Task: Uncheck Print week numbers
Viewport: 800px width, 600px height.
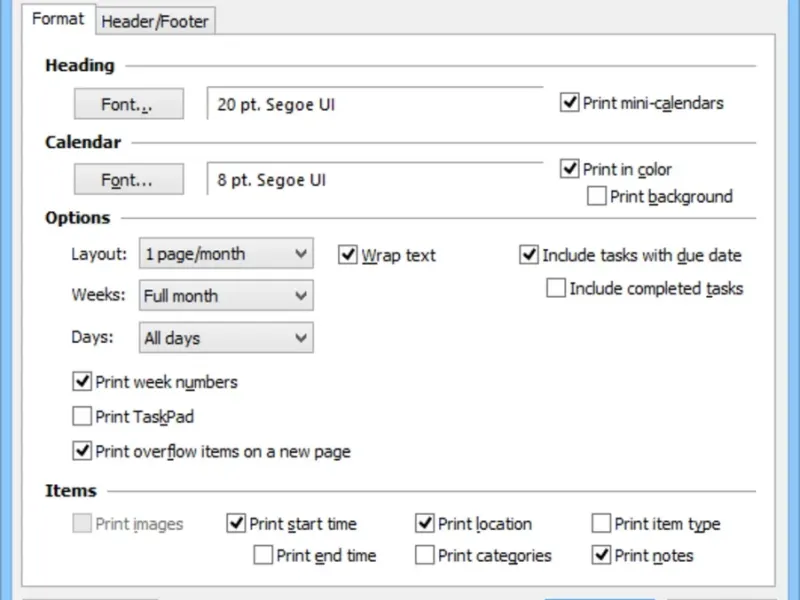Action: pyautogui.click(x=82, y=381)
